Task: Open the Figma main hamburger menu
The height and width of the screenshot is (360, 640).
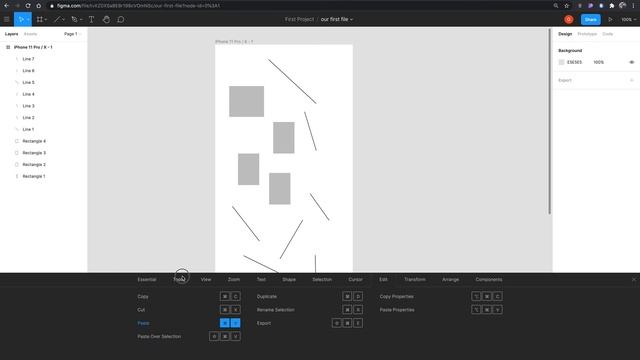Action: point(7,19)
